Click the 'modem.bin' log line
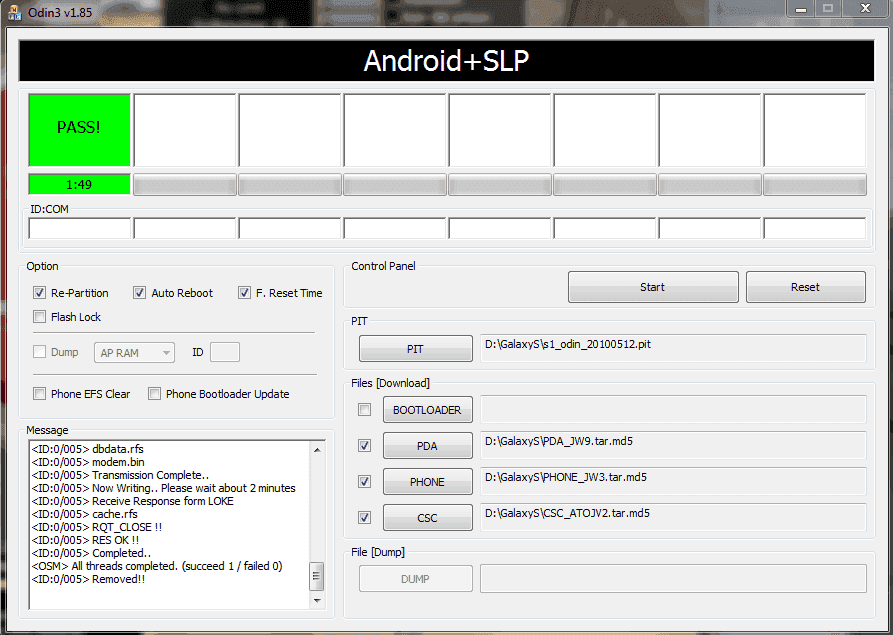The height and width of the screenshot is (635, 893). point(88,462)
